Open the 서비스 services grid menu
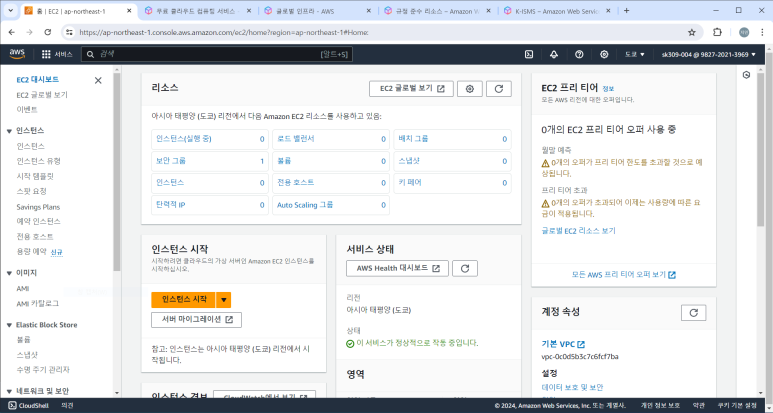 pyautogui.click(x=57, y=54)
